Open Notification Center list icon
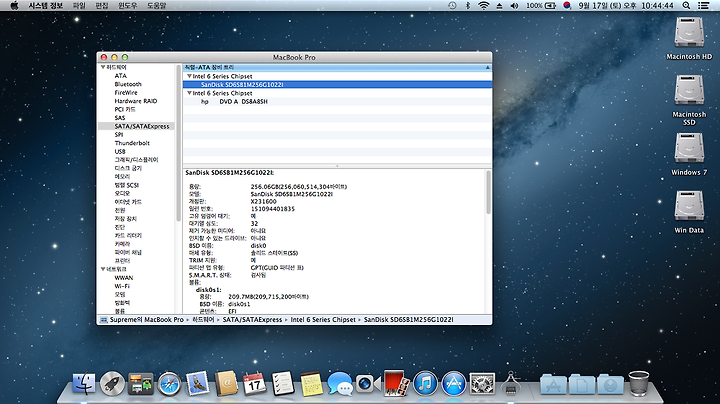720x404 pixels. pyautogui.click(x=703, y=6)
